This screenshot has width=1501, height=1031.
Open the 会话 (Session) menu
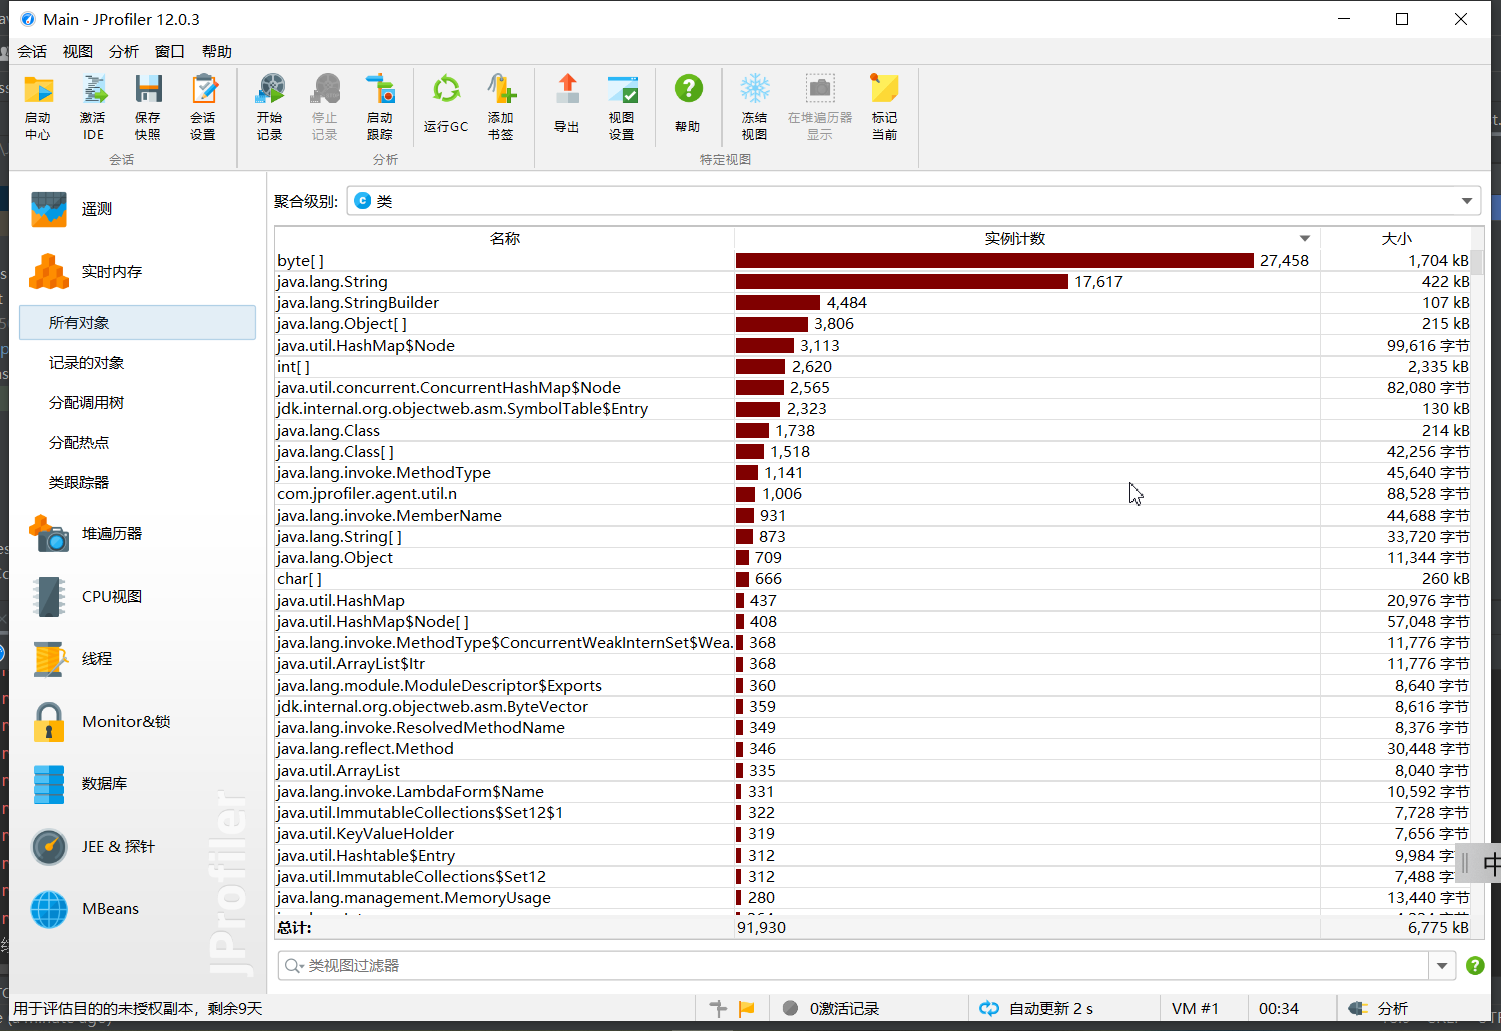tap(32, 52)
